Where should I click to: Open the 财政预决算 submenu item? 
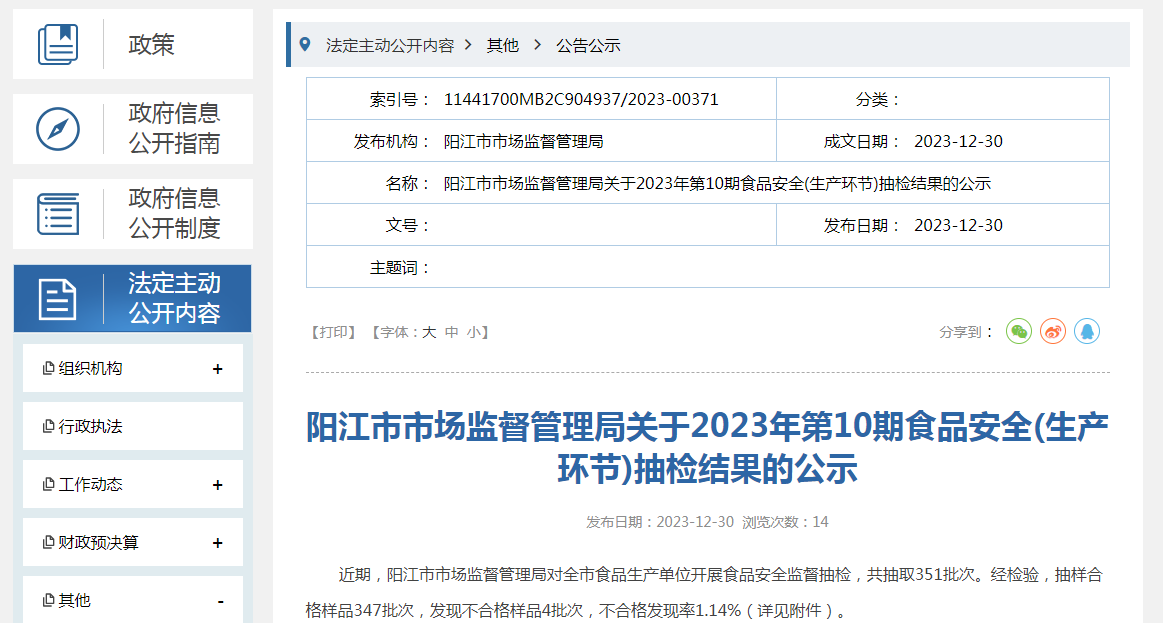[x=133, y=542]
